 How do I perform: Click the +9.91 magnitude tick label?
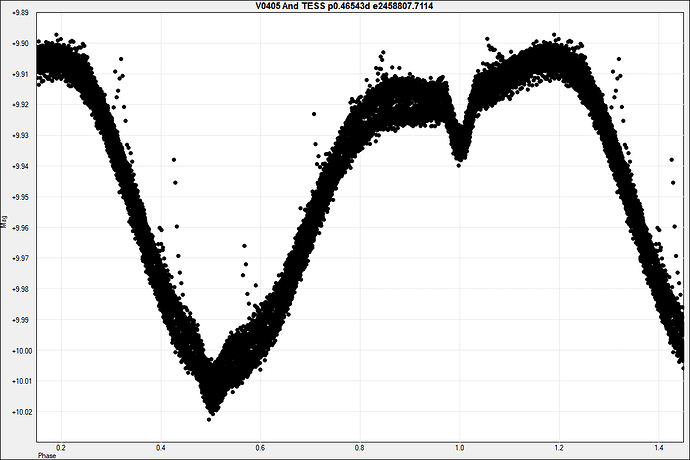coord(20,74)
